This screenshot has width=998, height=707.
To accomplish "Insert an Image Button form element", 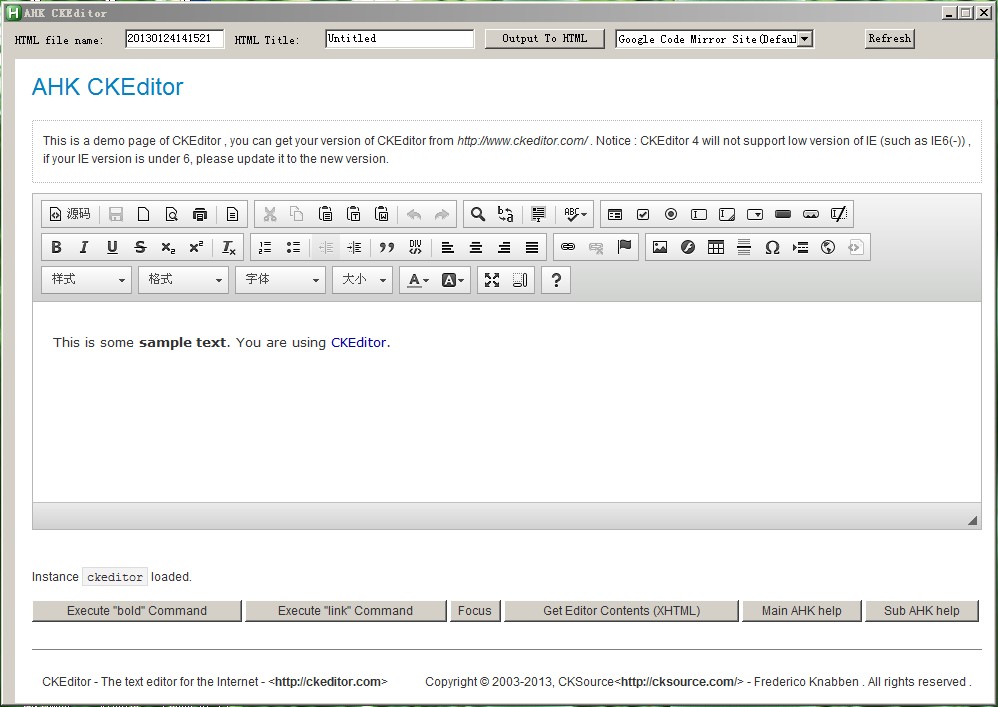I will pos(811,214).
